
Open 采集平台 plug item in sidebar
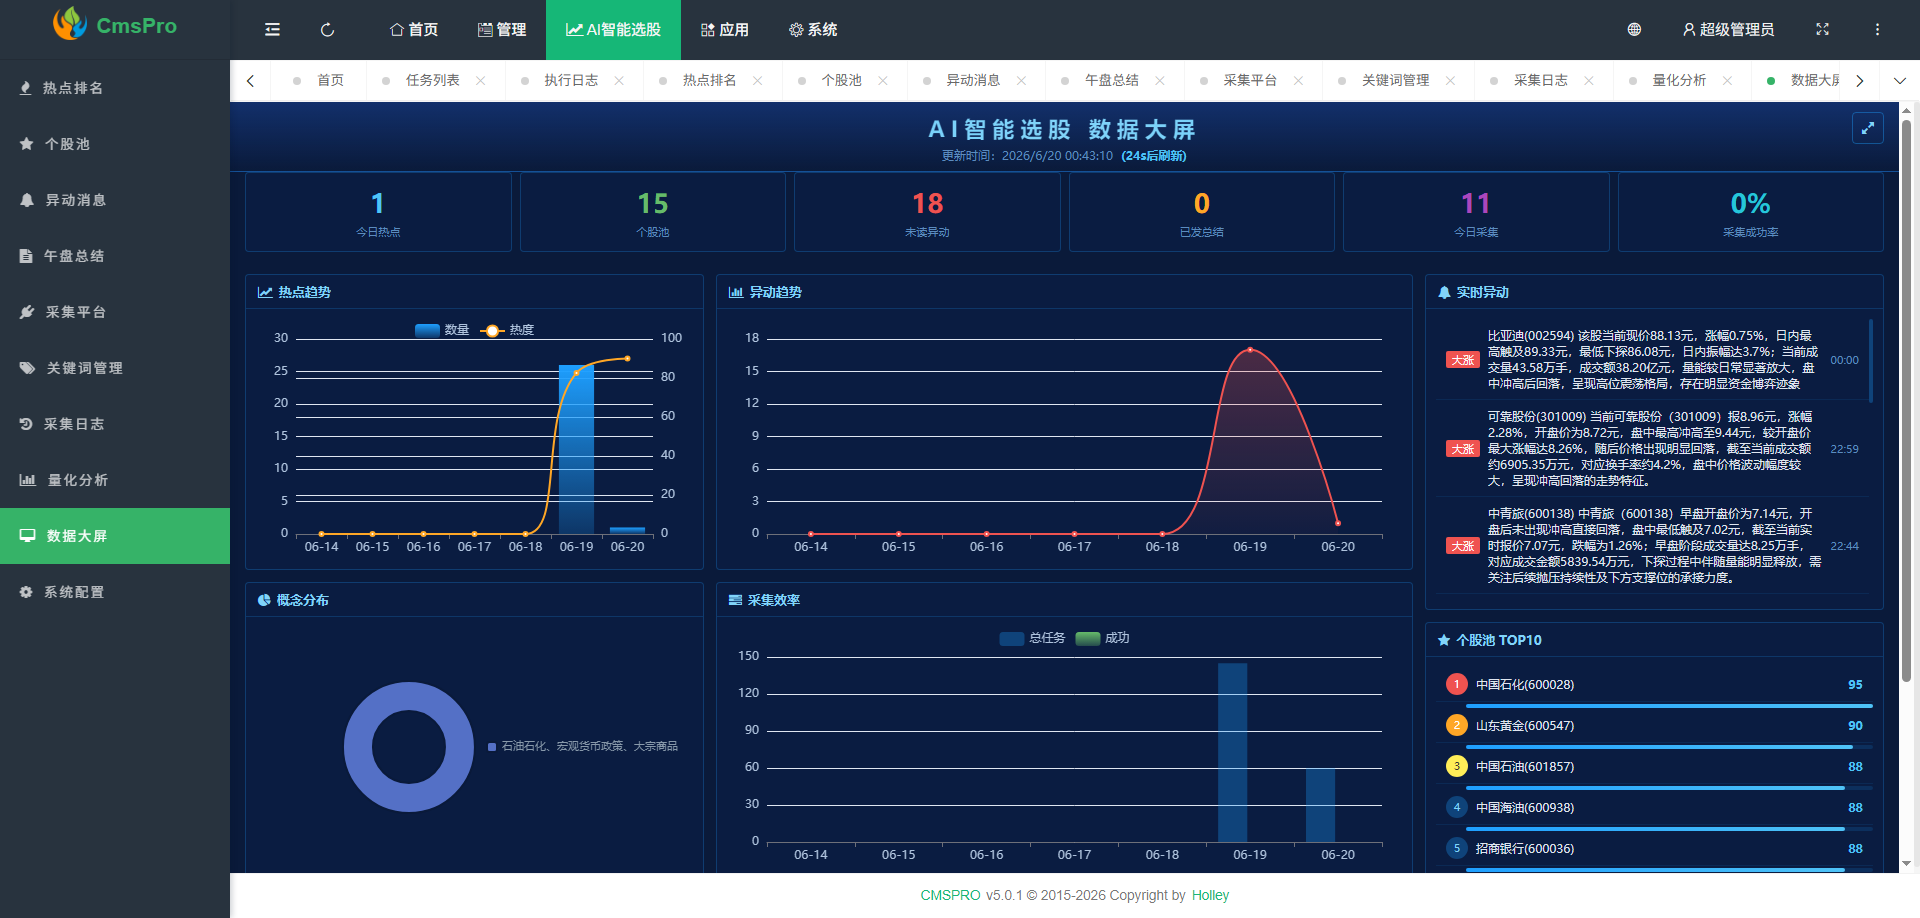click(x=115, y=312)
